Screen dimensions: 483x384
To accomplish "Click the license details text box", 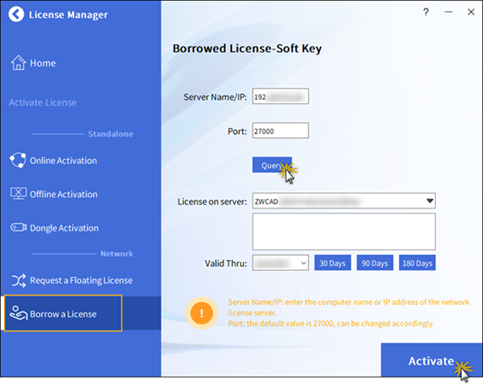I will pyautogui.click(x=344, y=232).
